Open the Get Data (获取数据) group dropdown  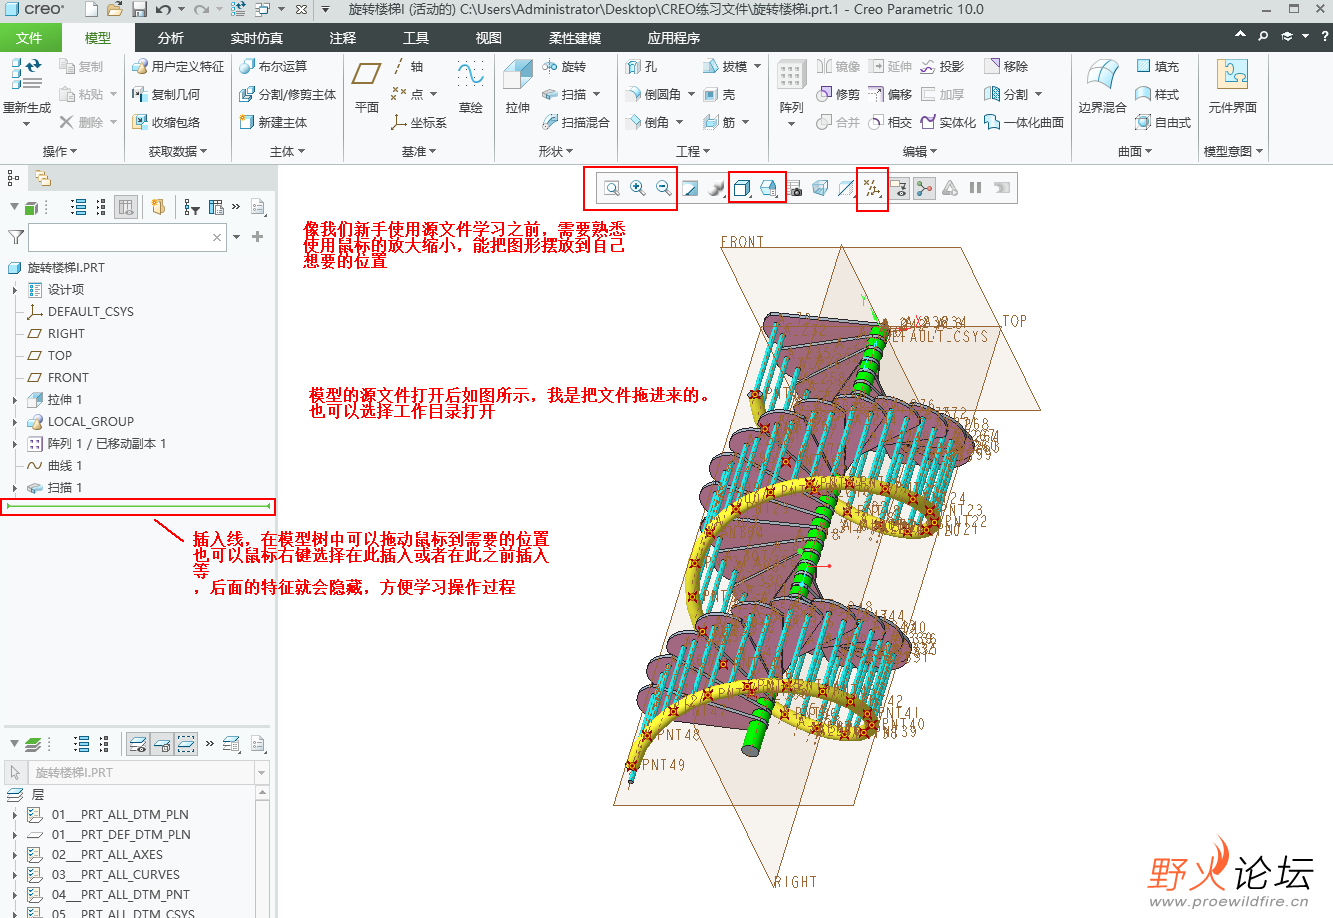click(x=178, y=151)
